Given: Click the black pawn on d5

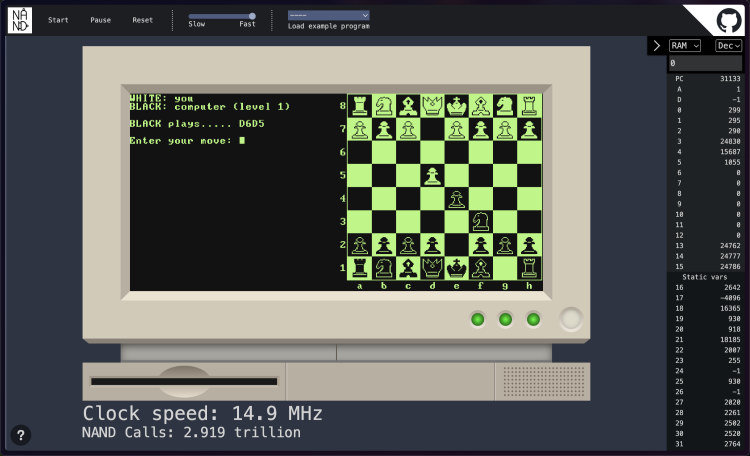Looking at the screenshot, I should click(432, 175).
